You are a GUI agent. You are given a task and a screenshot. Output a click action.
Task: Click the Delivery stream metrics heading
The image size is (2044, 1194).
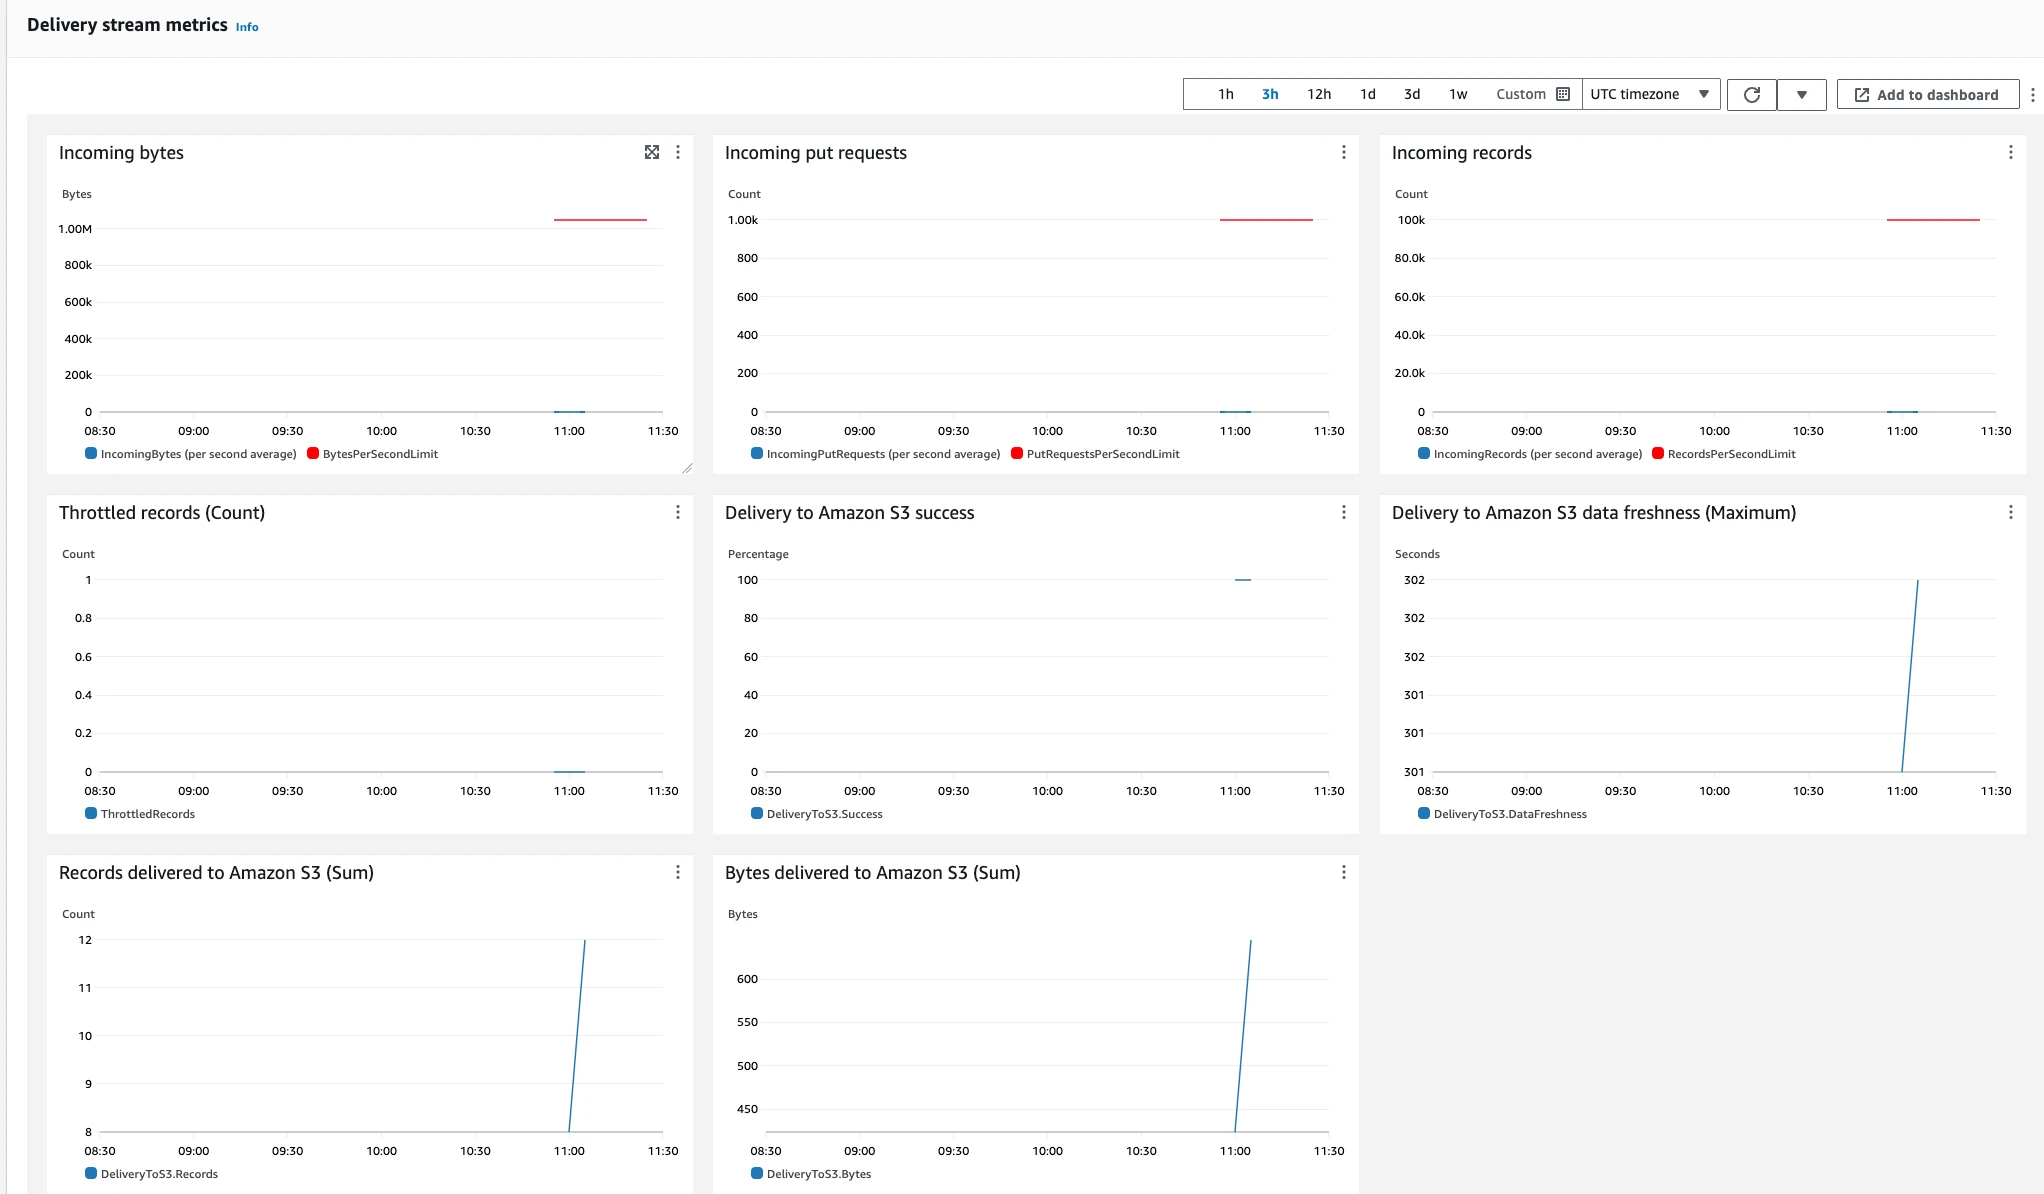pos(127,25)
